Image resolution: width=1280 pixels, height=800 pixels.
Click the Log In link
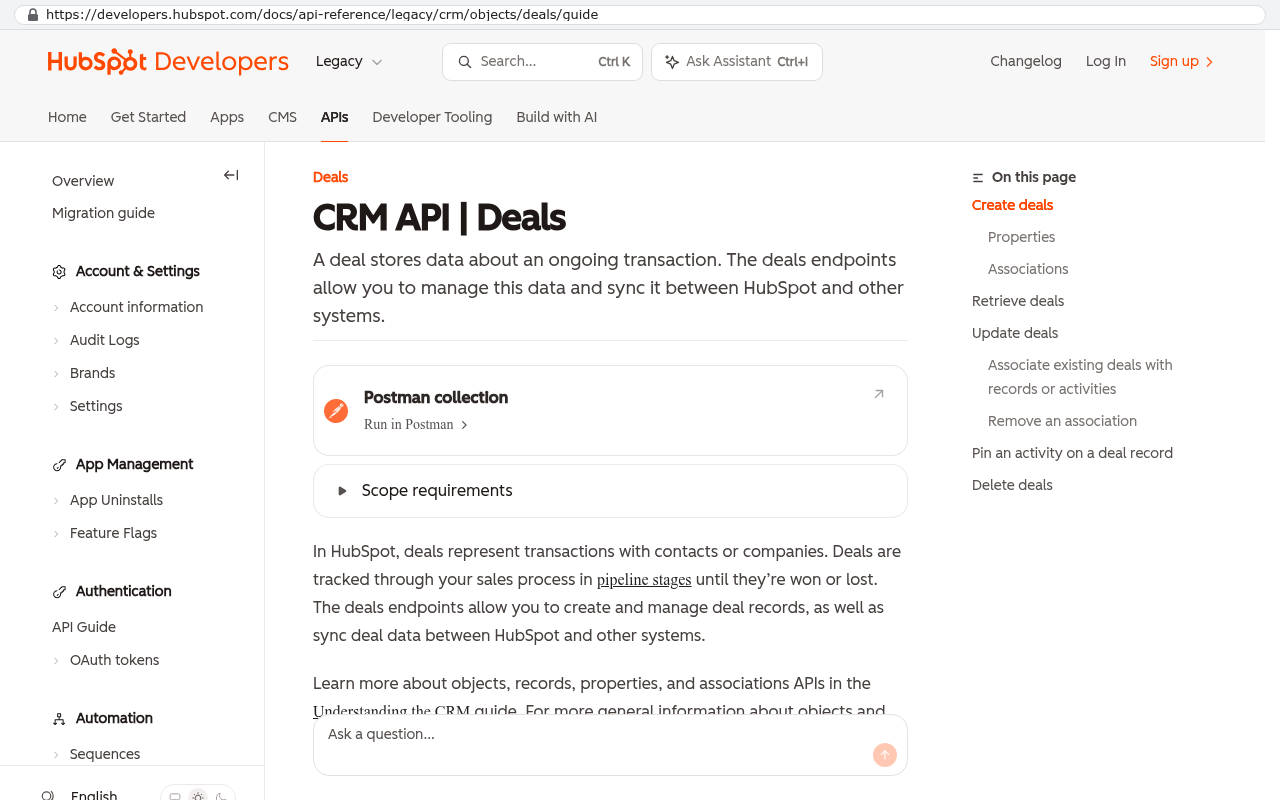point(1106,62)
